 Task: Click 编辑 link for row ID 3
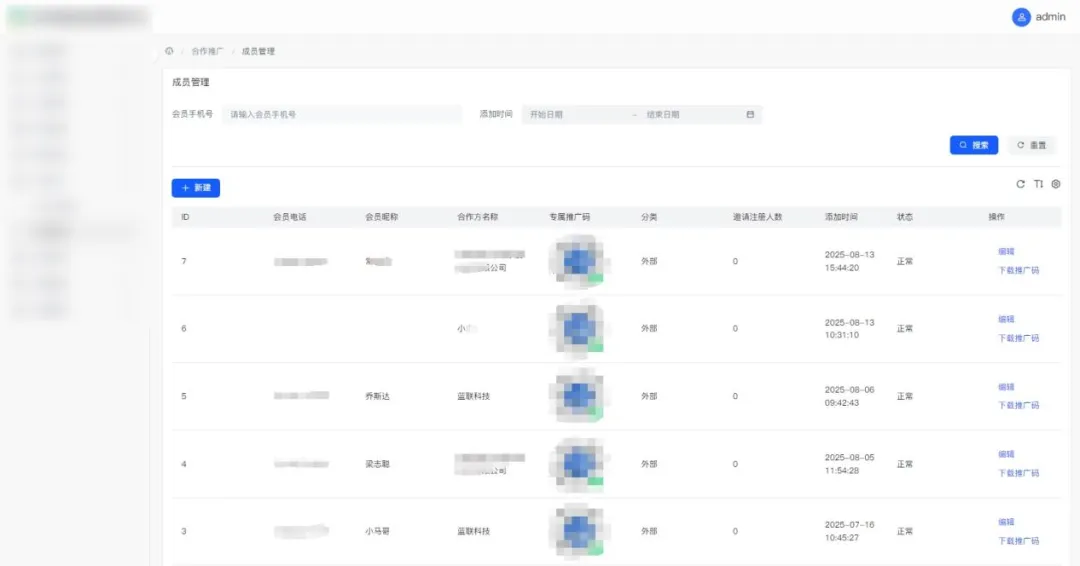point(1006,522)
